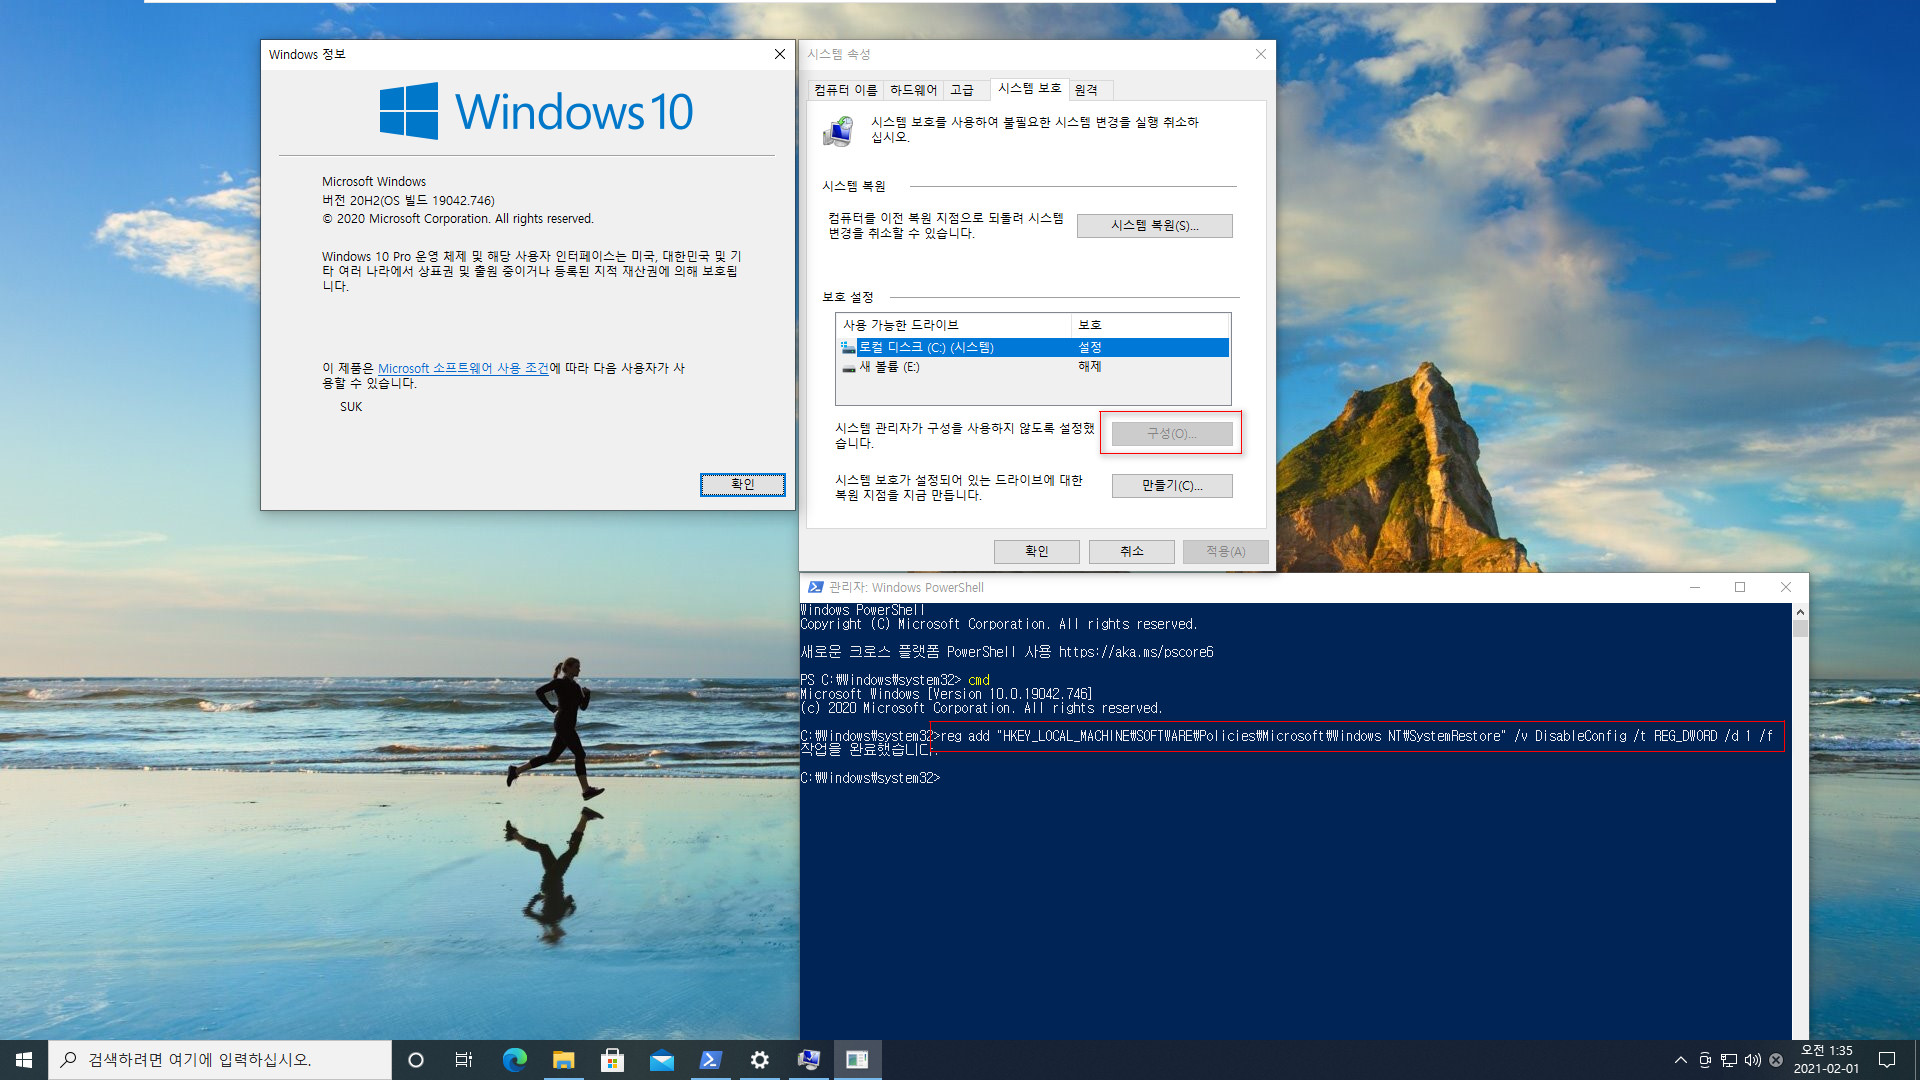Click the PowerShell scrollbar up arrow
Viewport: 1920px width, 1080px height.
(x=1800, y=611)
